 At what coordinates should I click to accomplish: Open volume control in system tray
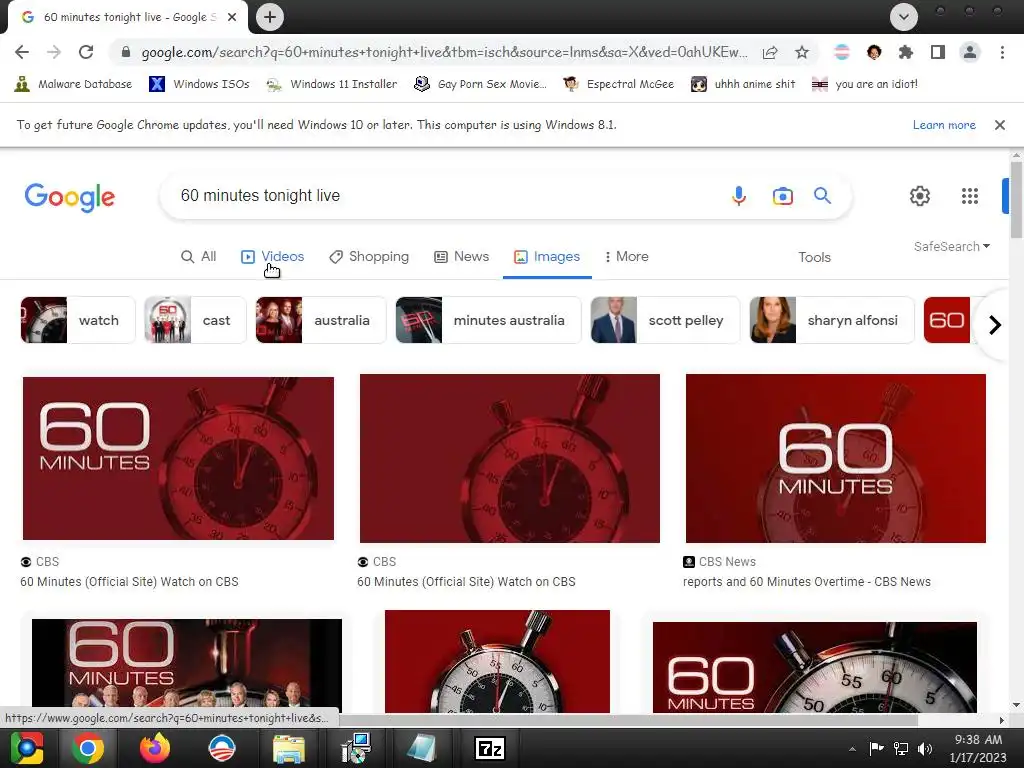(925, 748)
